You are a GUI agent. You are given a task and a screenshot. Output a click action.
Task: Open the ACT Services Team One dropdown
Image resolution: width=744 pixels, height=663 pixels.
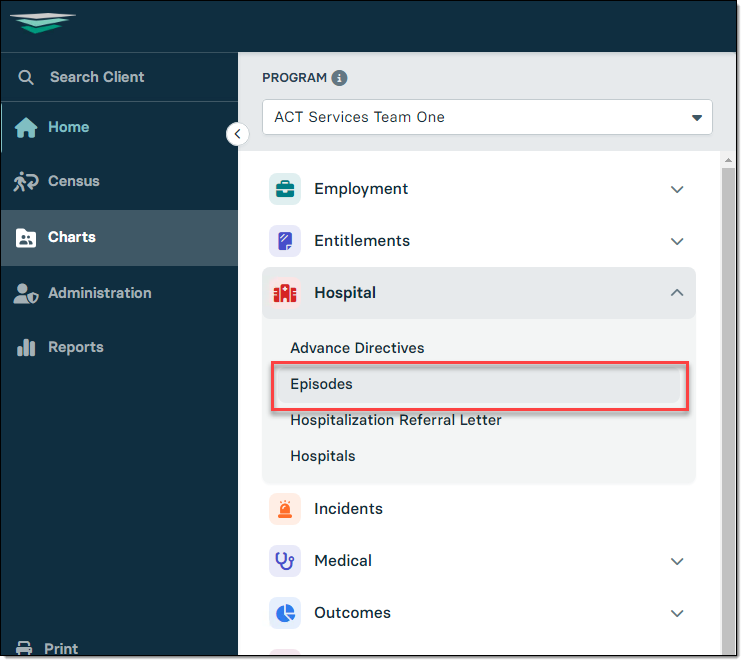coord(488,117)
